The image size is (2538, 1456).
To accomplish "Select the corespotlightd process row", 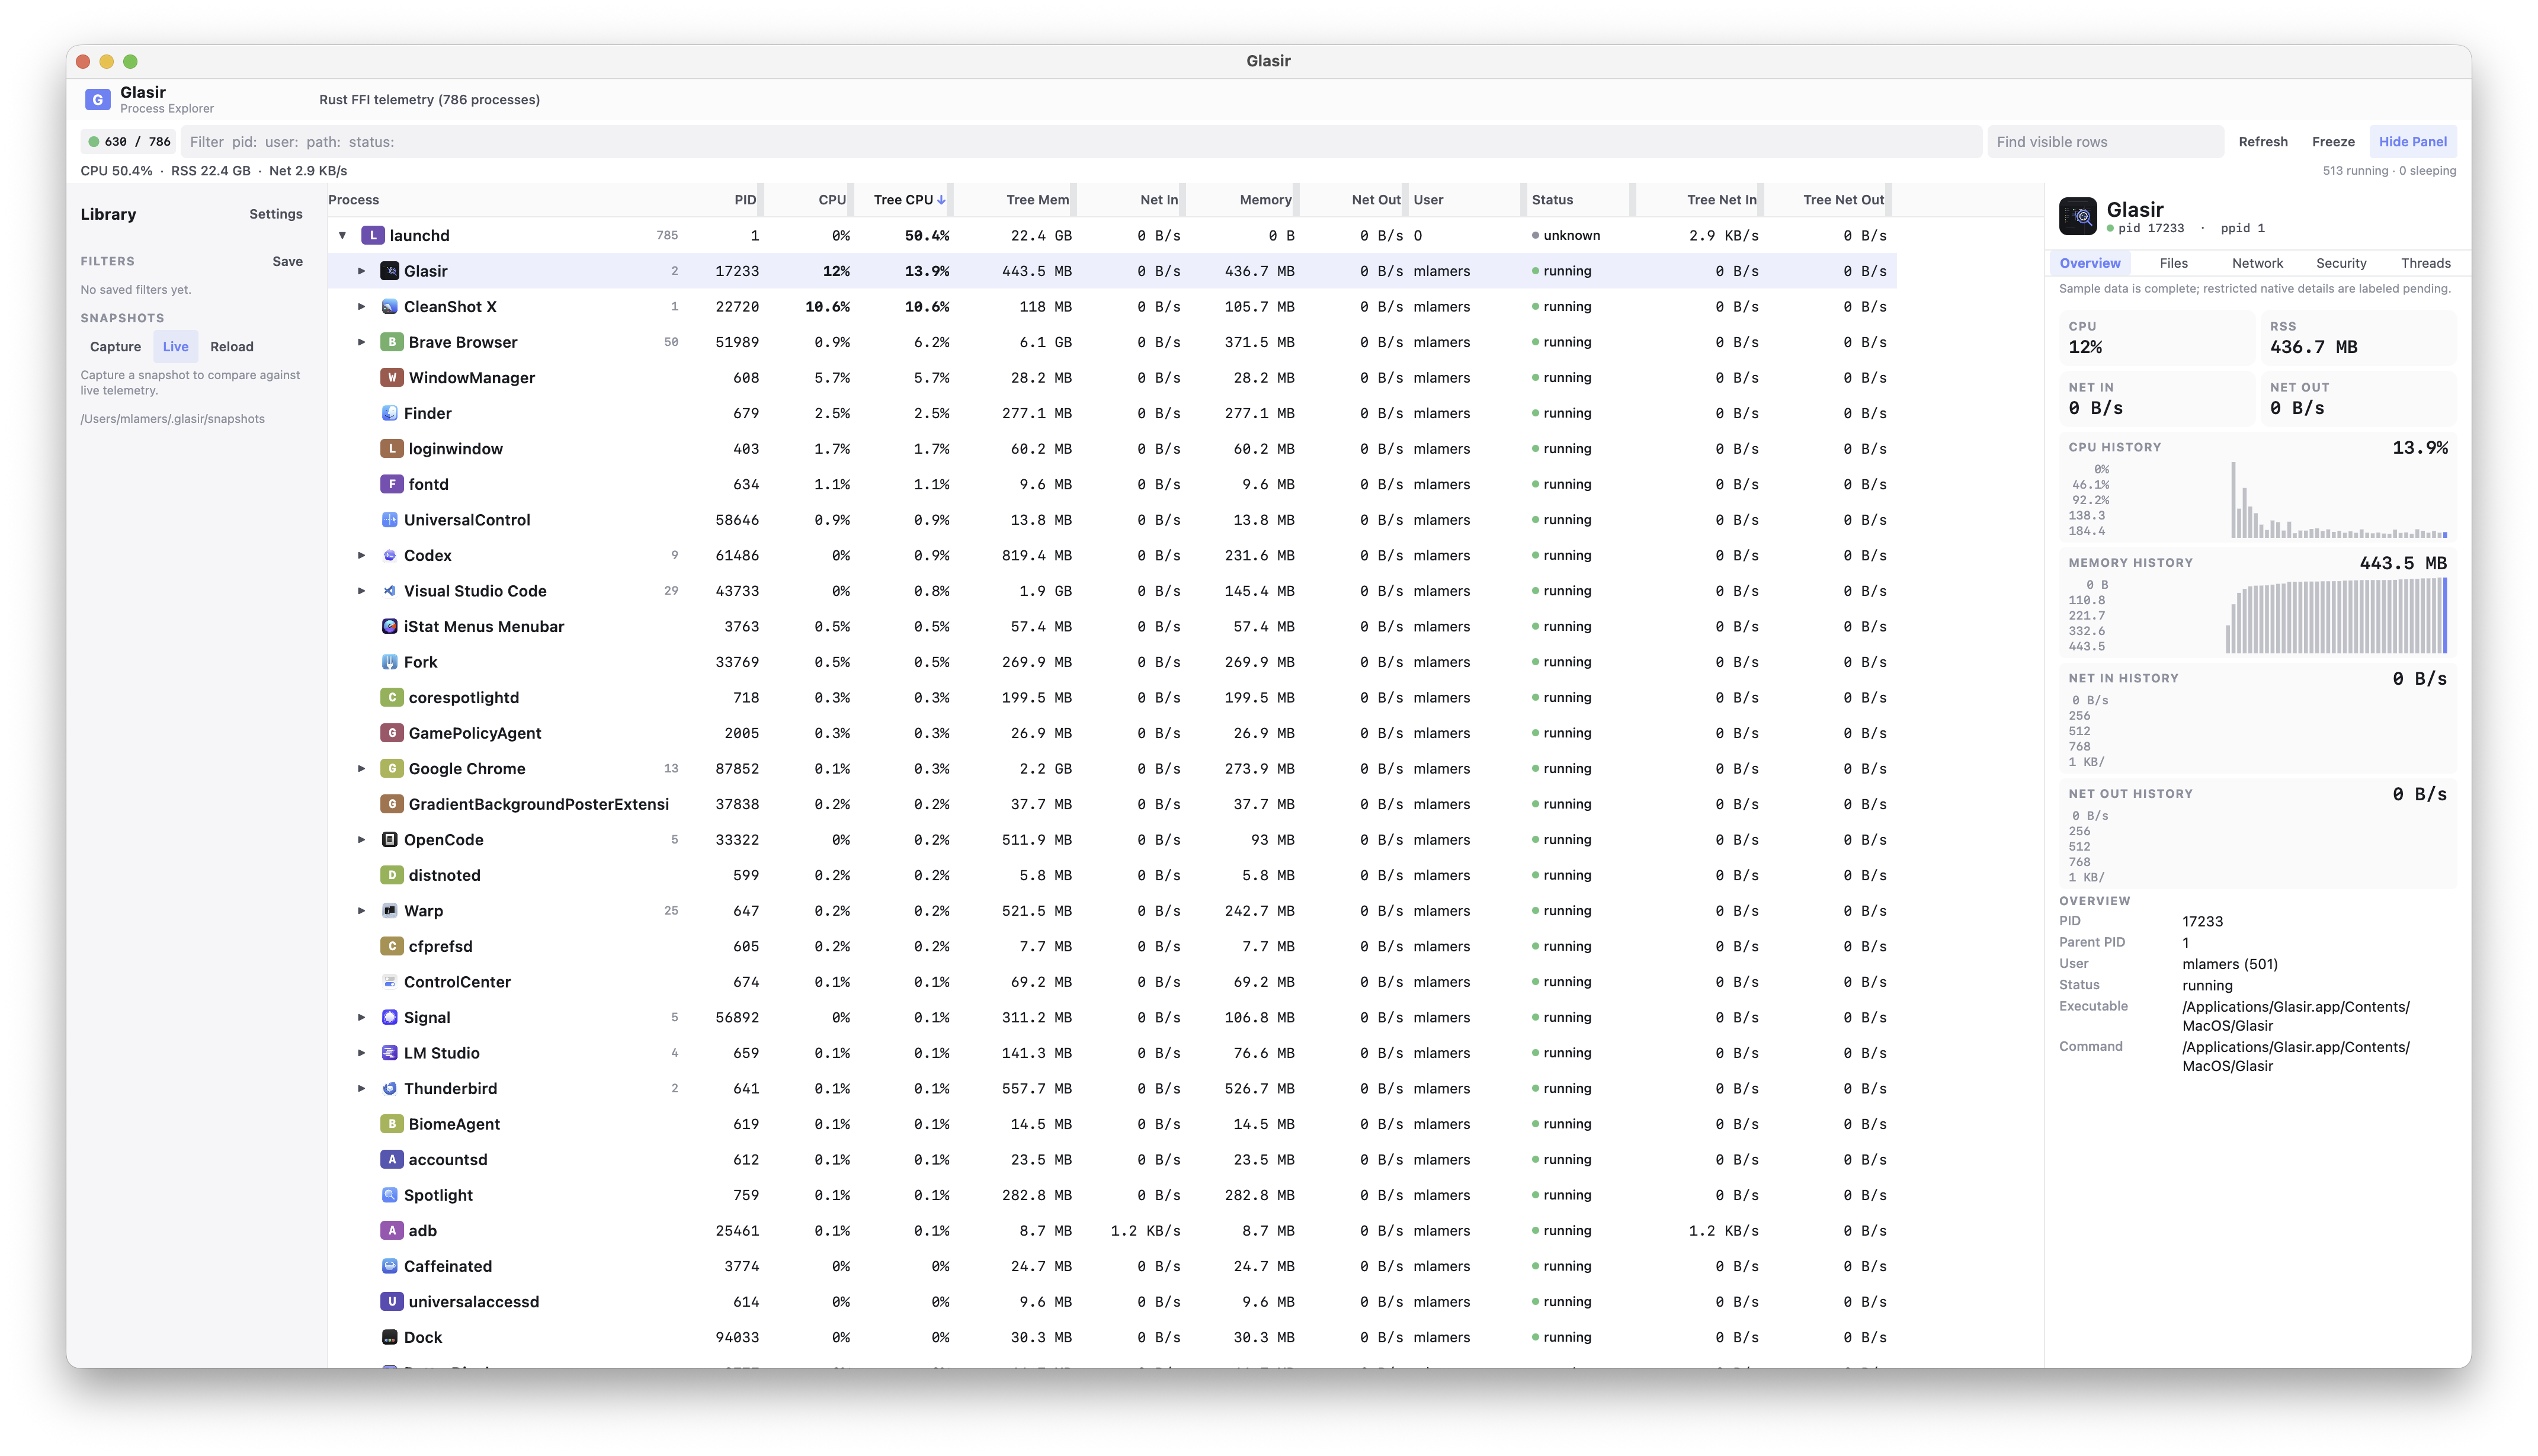I will tap(1111, 697).
